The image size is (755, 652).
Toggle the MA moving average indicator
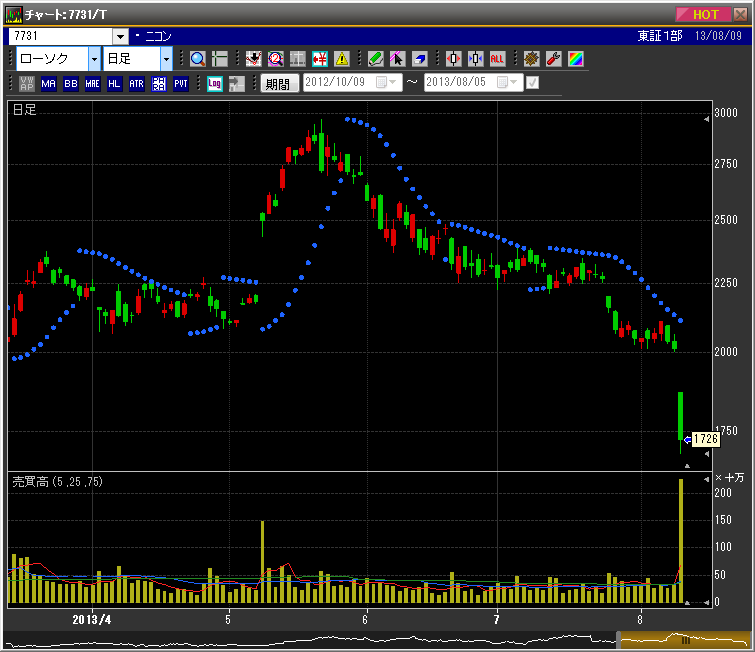tap(49, 84)
